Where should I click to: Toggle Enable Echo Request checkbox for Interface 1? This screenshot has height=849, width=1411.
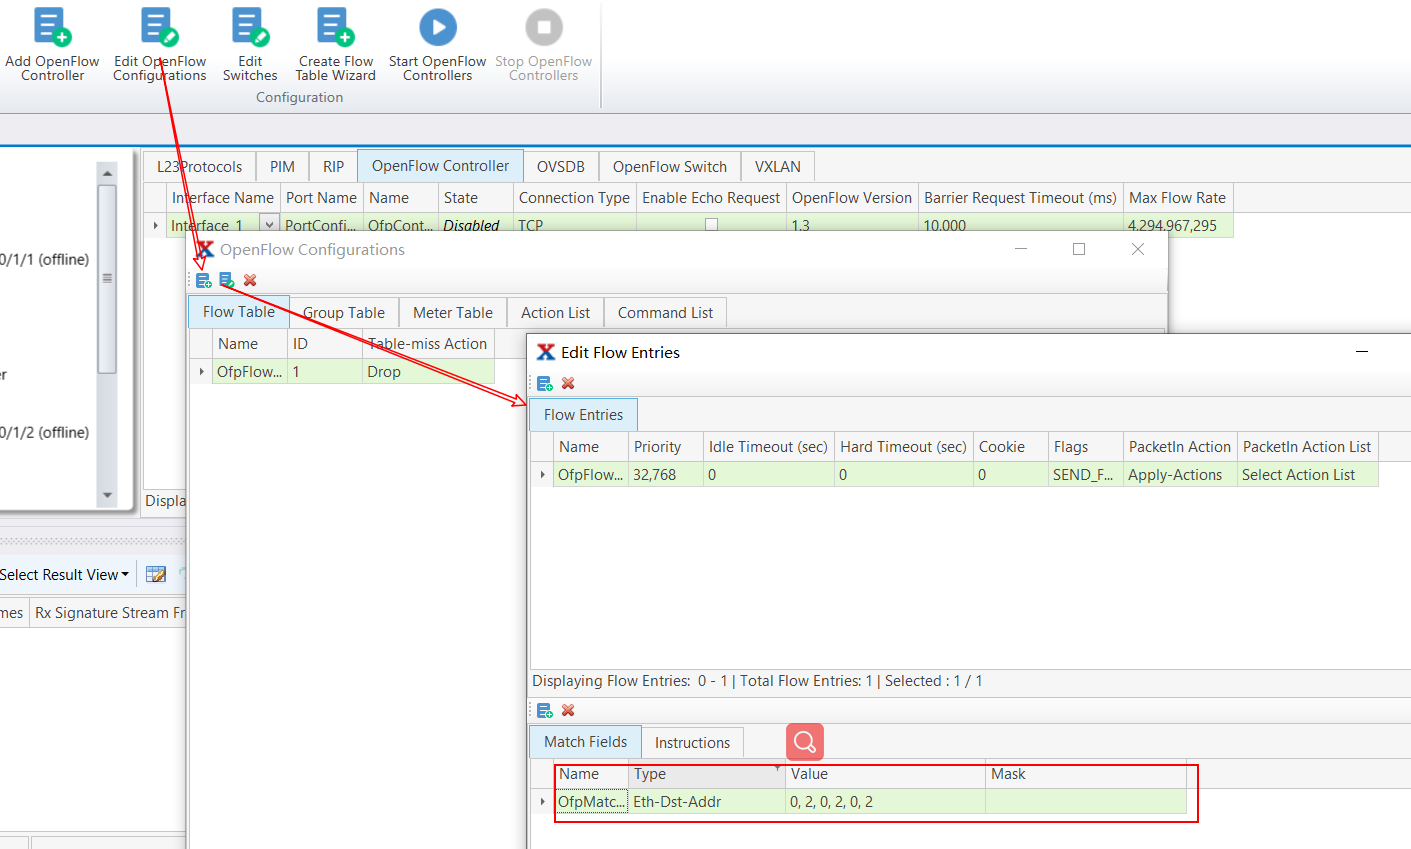711,225
